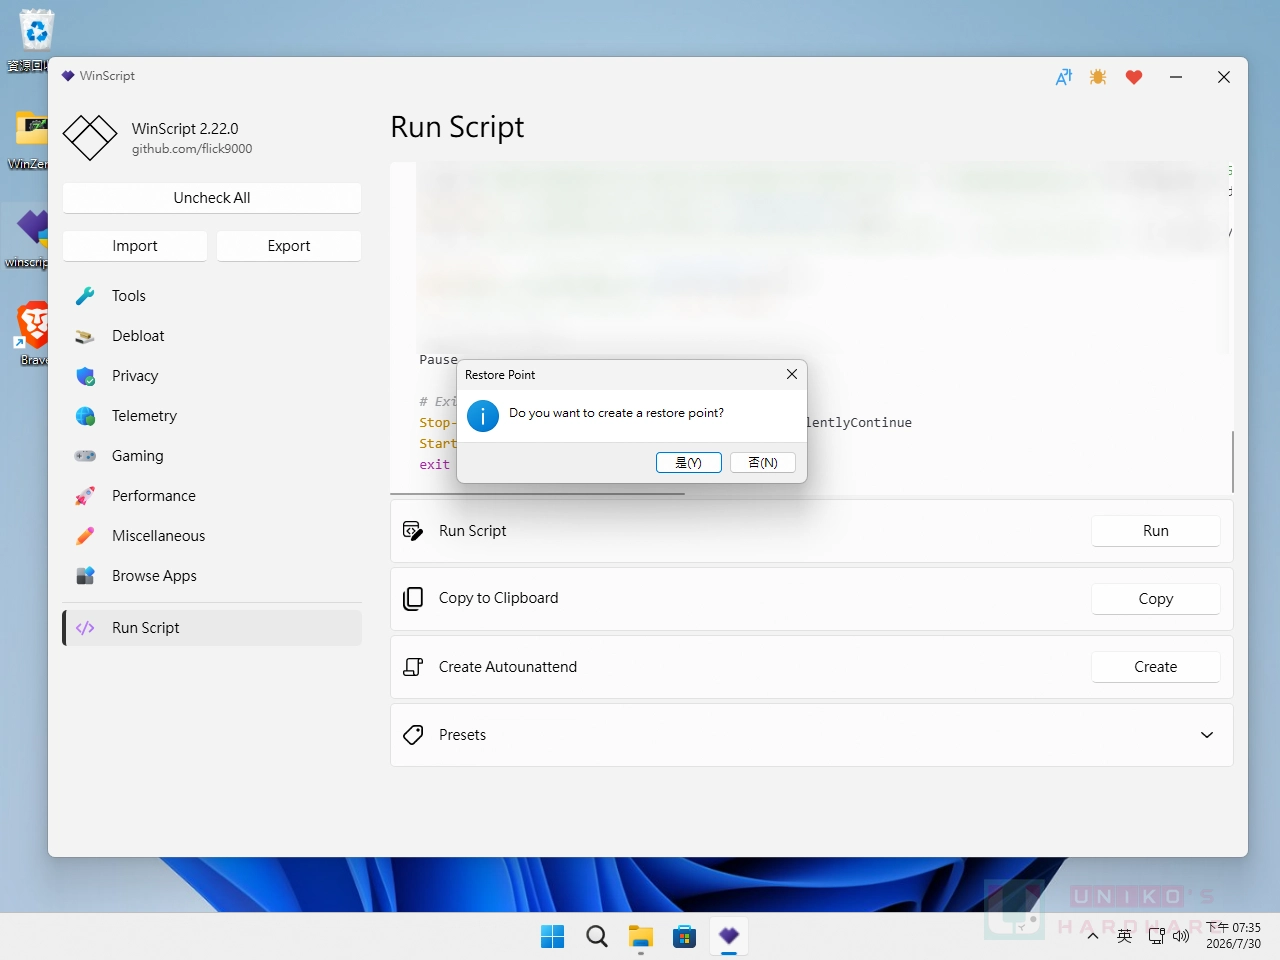Screen dimensions: 1280x960
Task: Select the Performance section
Action: point(212,496)
